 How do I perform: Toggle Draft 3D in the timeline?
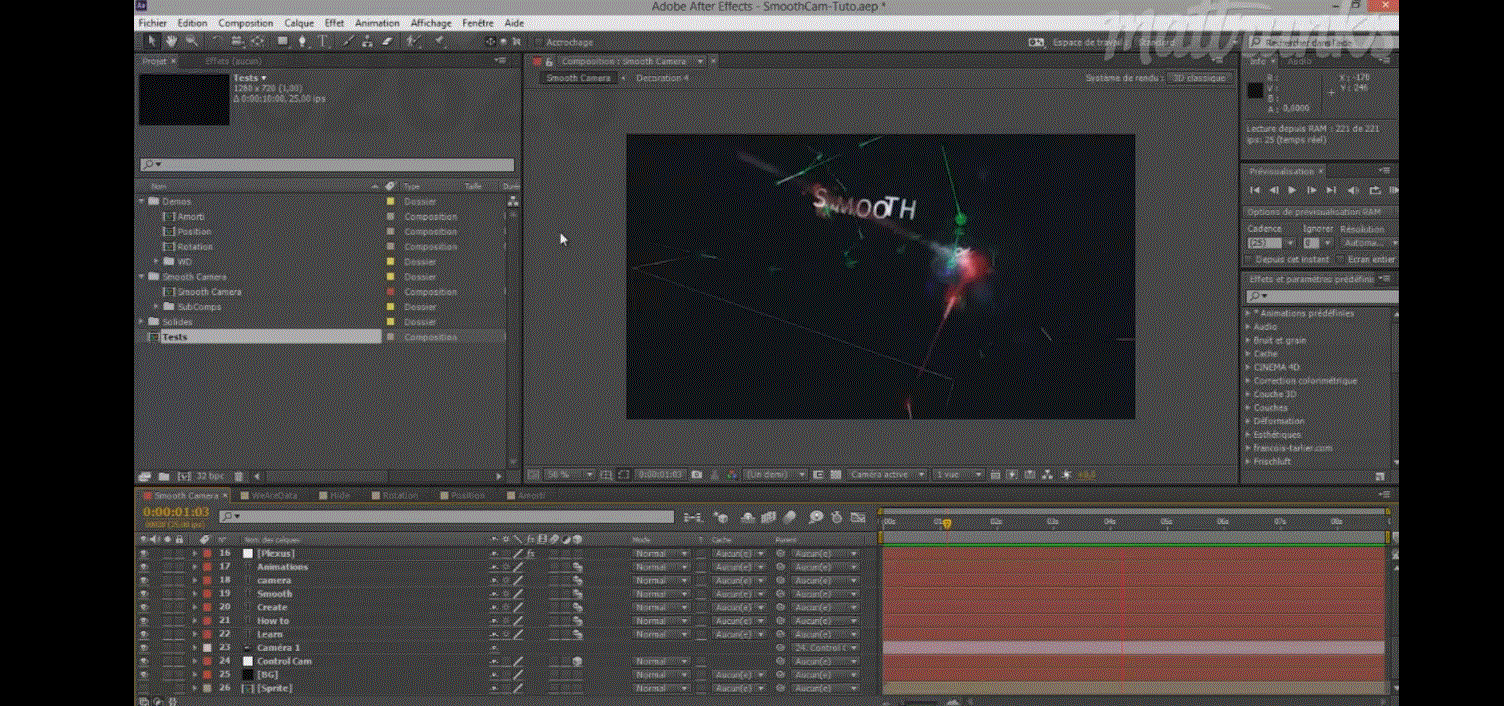(x=721, y=517)
